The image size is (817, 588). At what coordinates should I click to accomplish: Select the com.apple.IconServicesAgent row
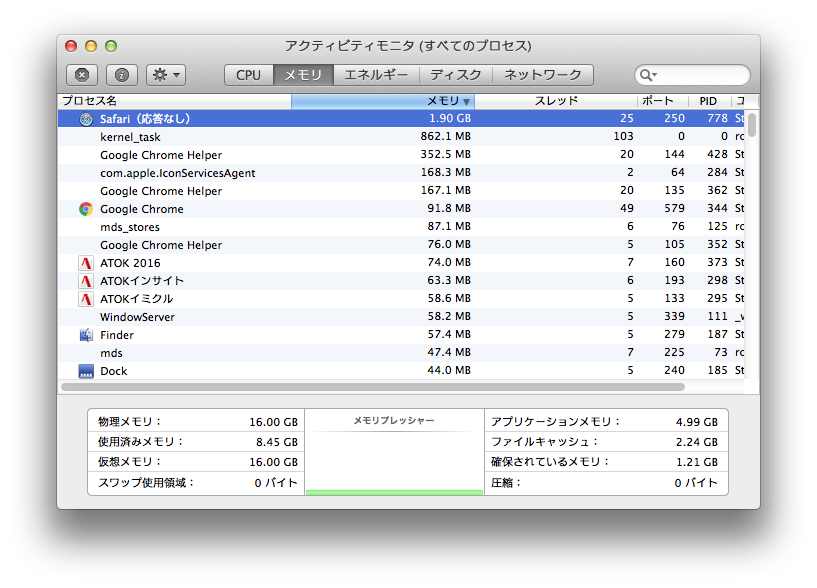tap(401, 173)
